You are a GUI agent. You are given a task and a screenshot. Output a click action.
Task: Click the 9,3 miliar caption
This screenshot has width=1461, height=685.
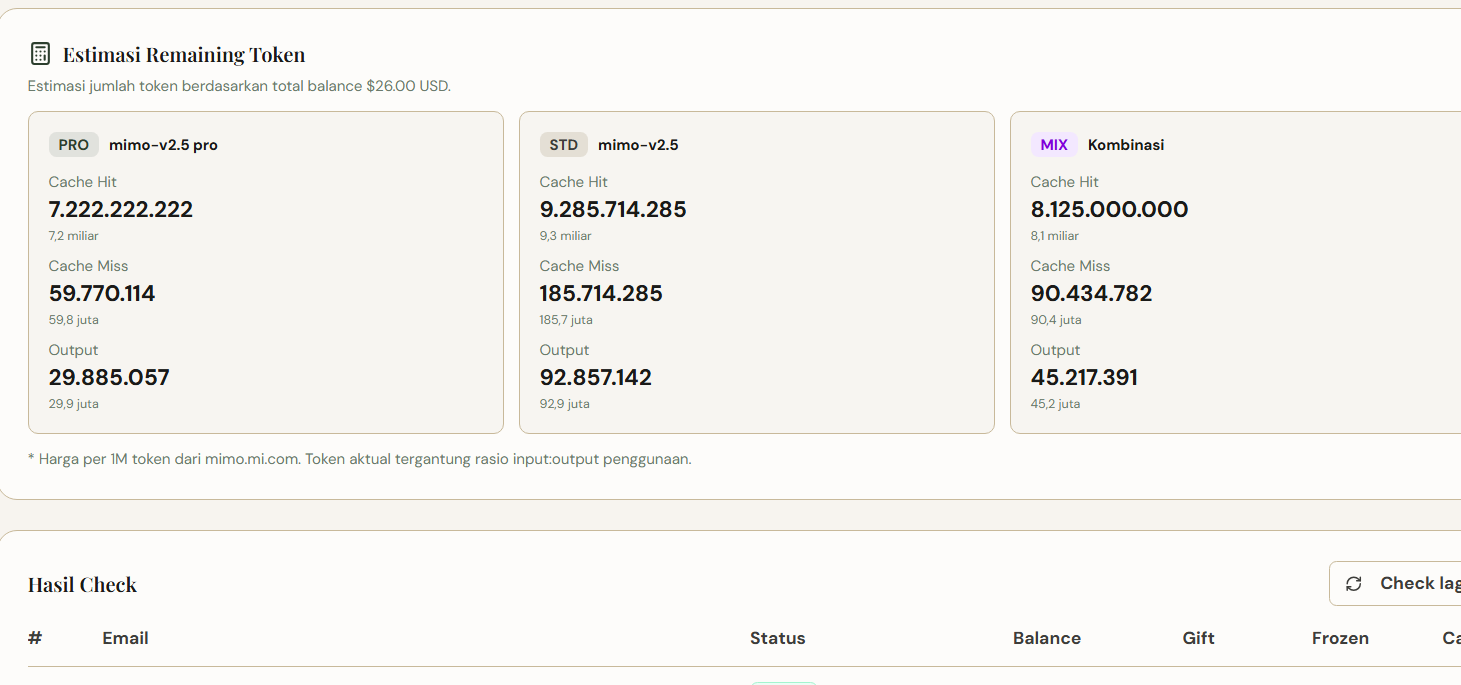[566, 236]
